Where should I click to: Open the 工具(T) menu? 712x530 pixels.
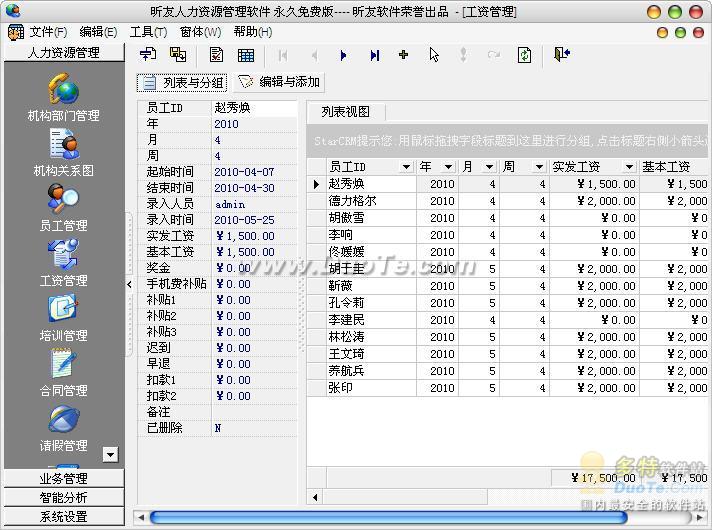tap(148, 32)
